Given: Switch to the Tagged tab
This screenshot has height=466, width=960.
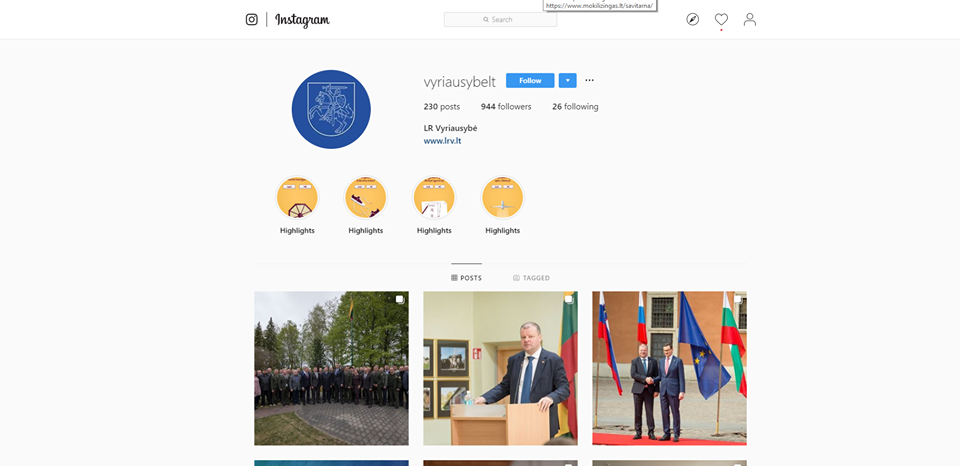Looking at the screenshot, I should coord(531,278).
